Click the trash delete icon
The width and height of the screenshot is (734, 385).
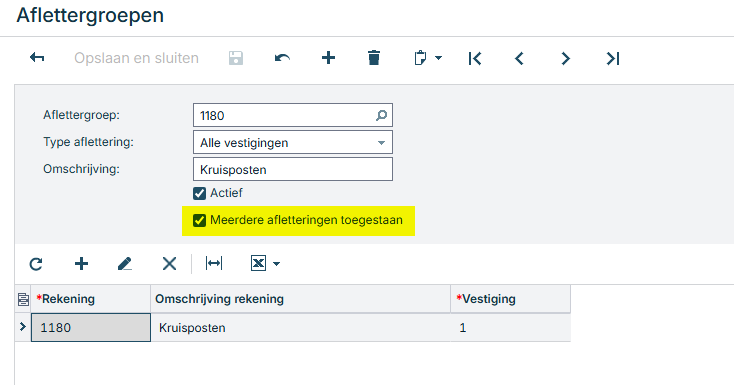[x=374, y=58]
